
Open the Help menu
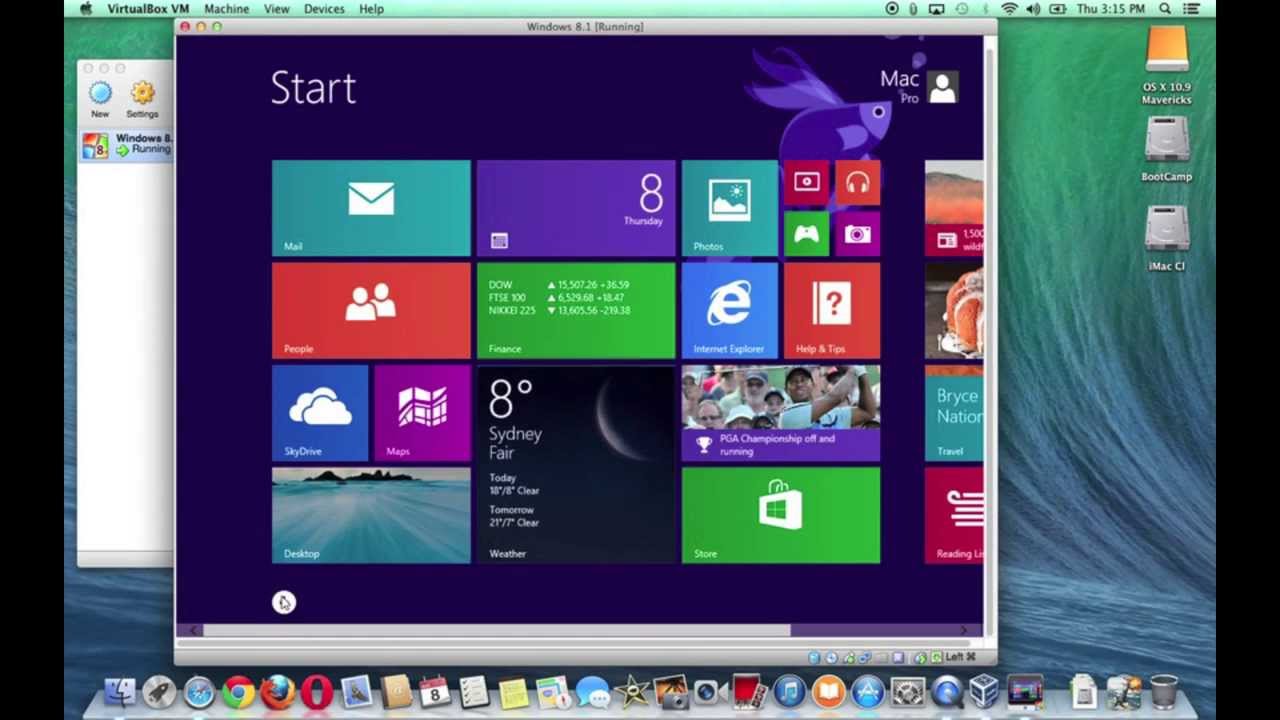coord(371,9)
